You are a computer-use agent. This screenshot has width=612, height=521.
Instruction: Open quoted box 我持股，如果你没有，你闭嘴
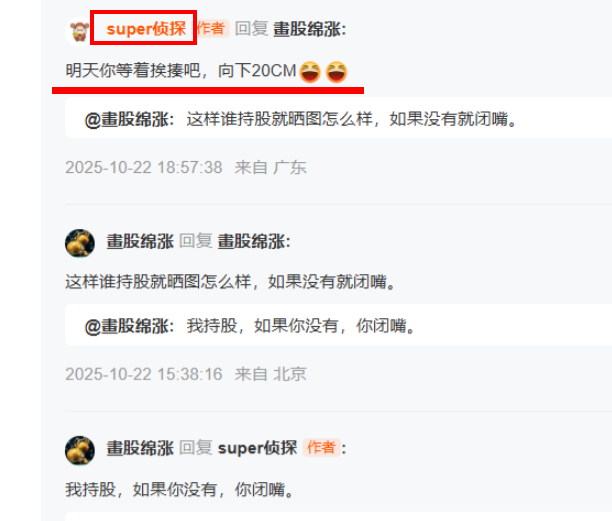tap(338, 325)
